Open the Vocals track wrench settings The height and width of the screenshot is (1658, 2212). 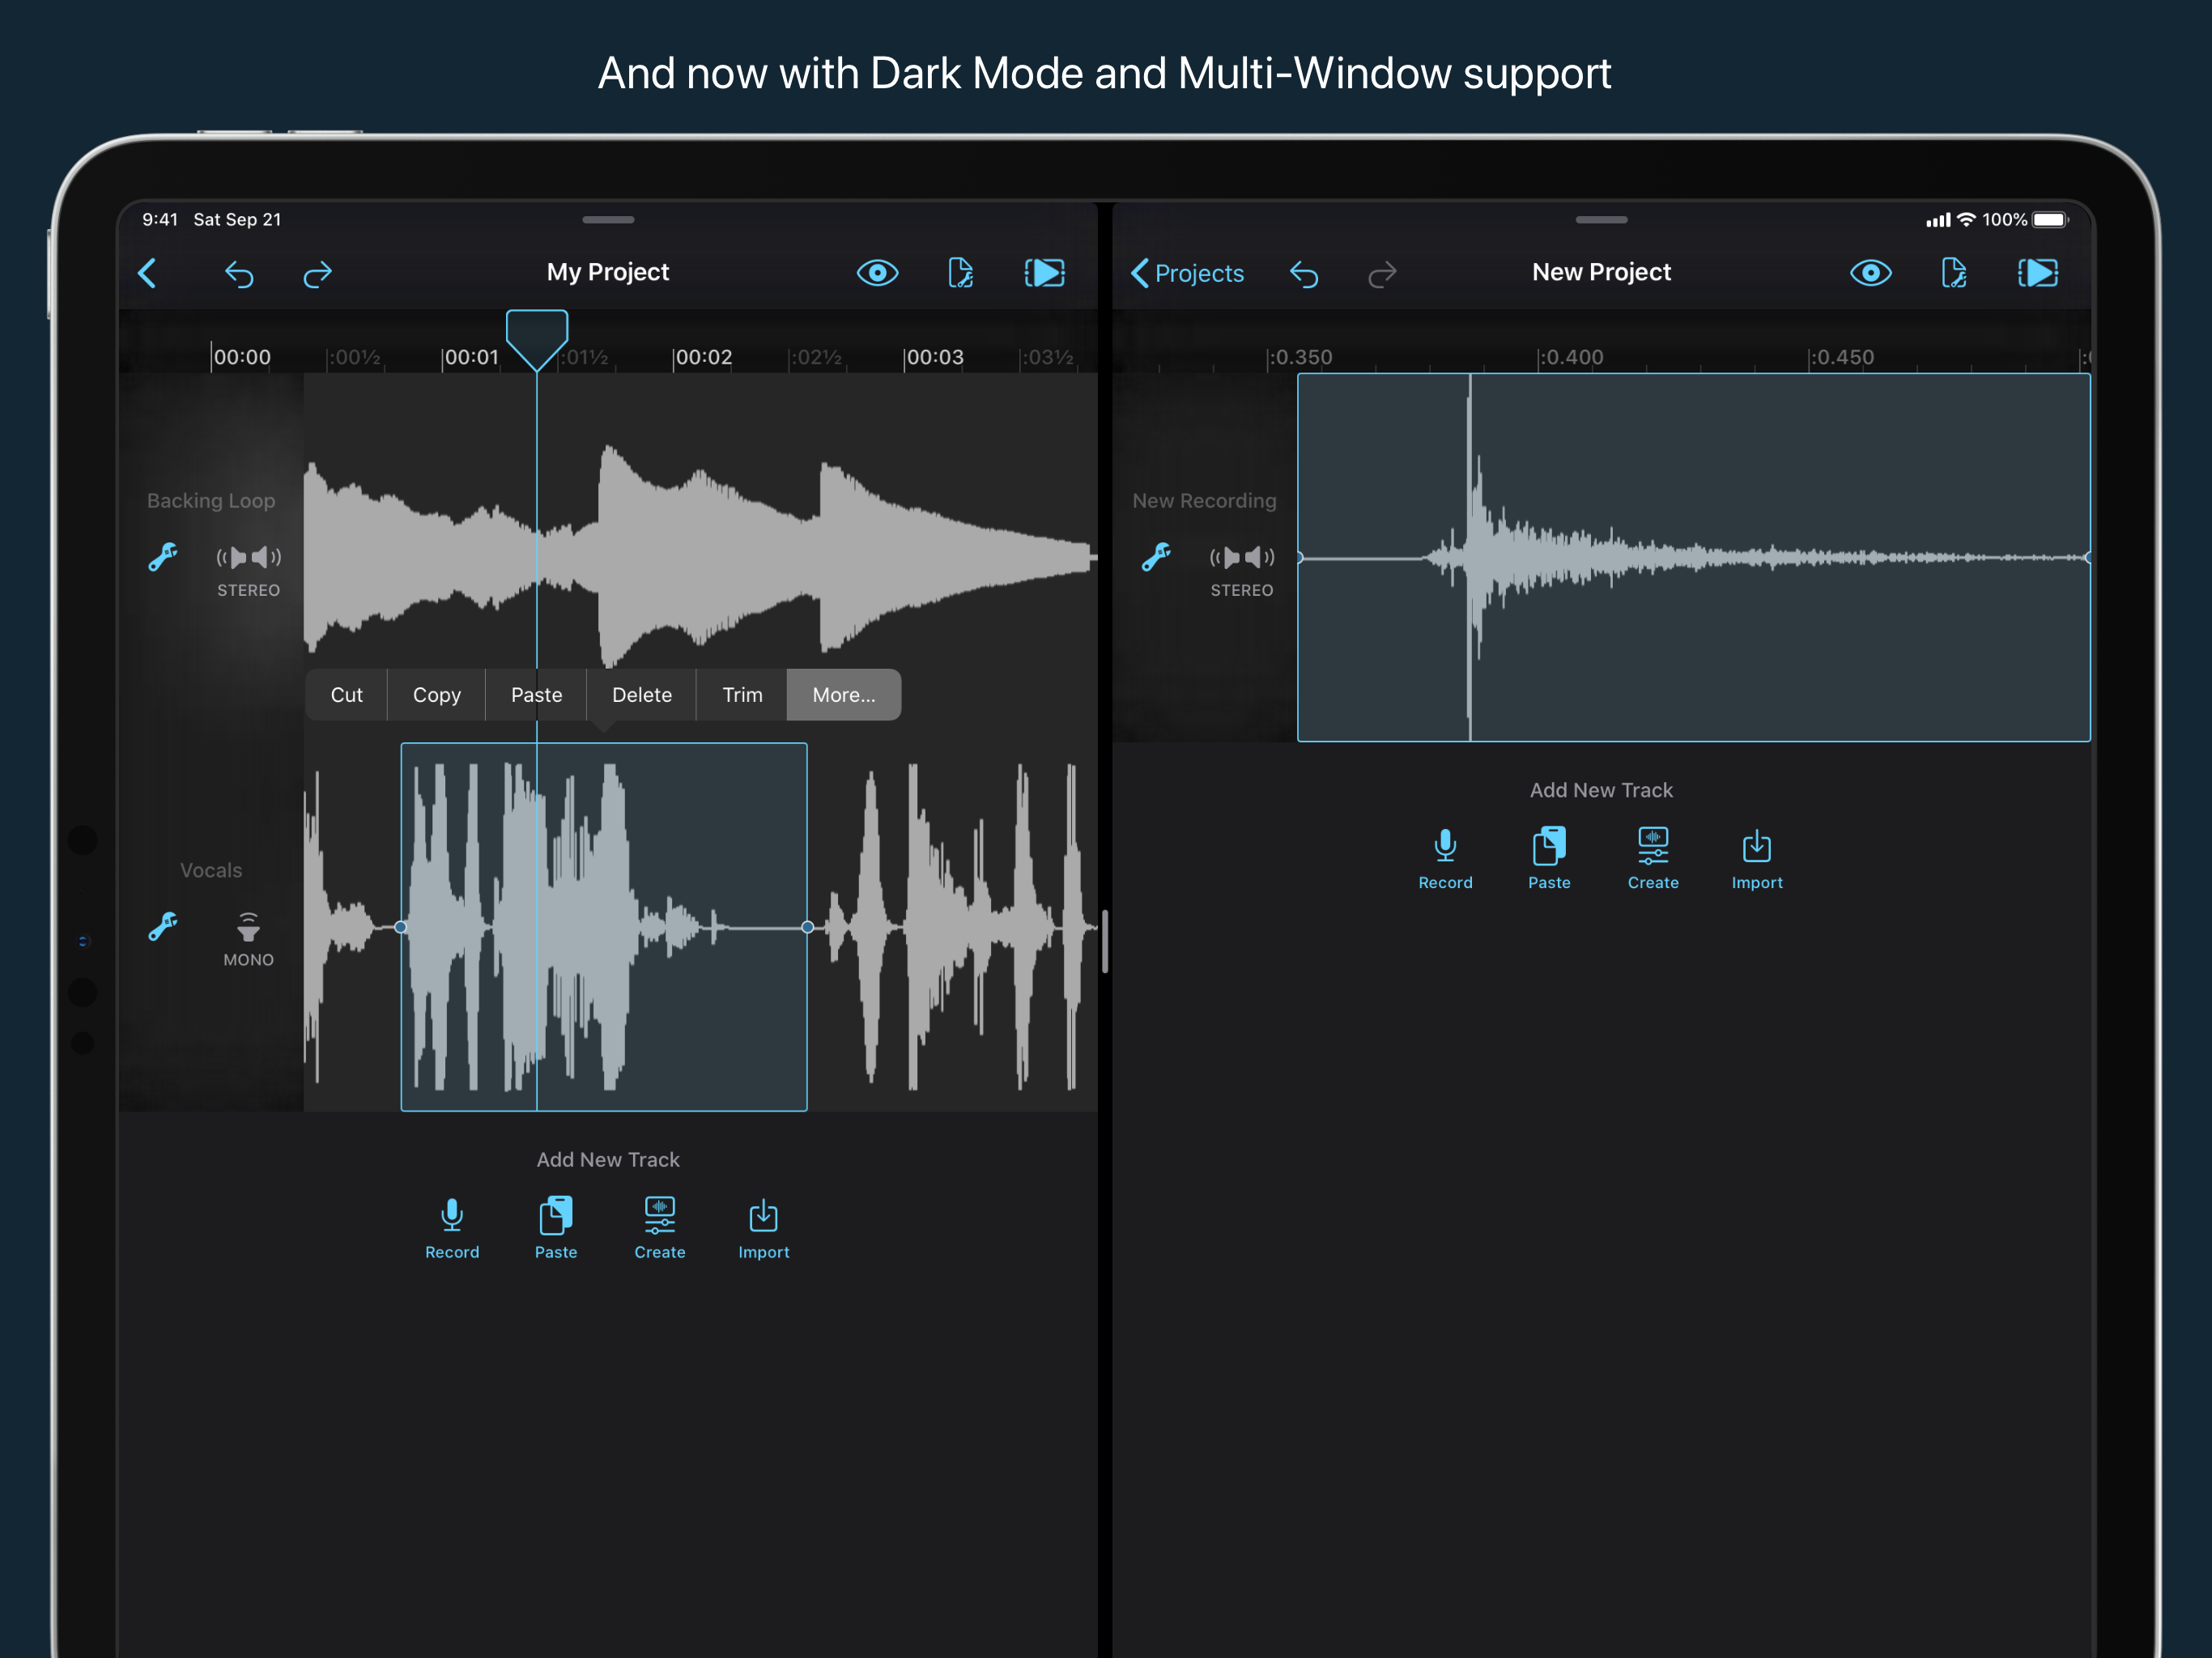coord(163,927)
